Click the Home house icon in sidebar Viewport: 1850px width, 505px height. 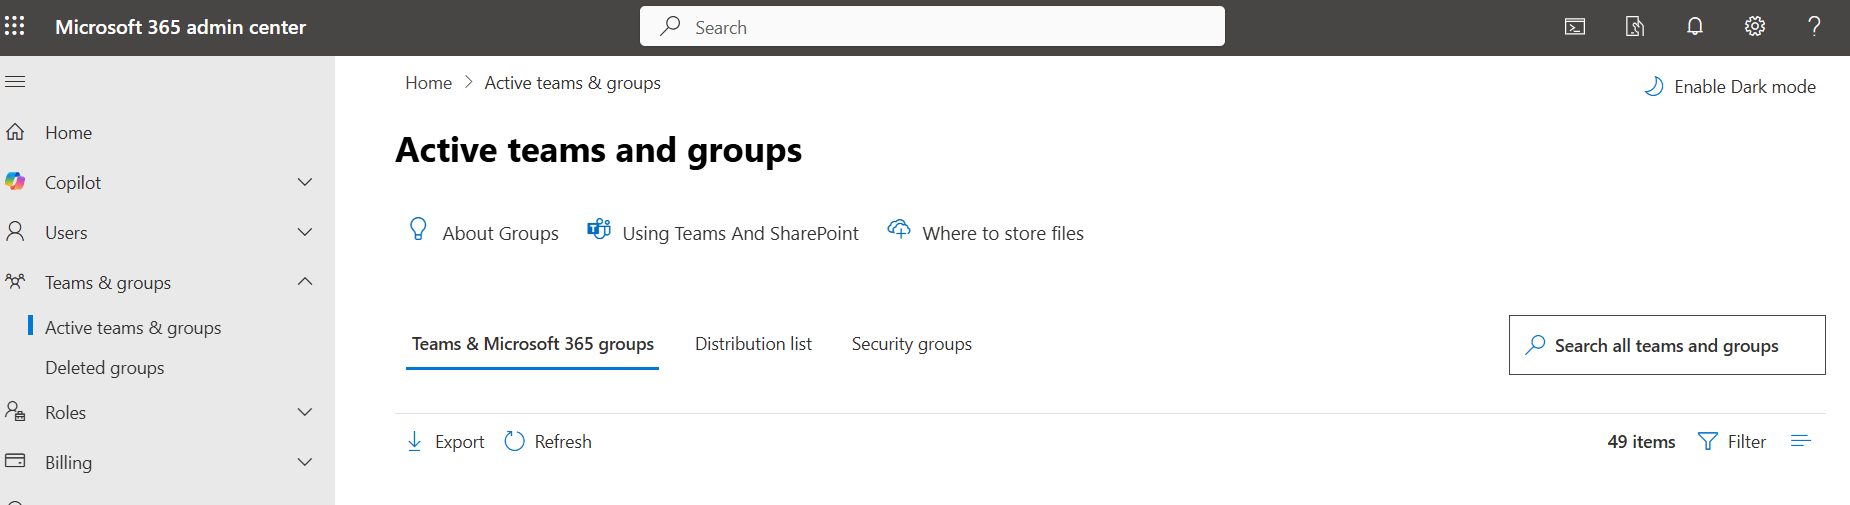(15, 132)
